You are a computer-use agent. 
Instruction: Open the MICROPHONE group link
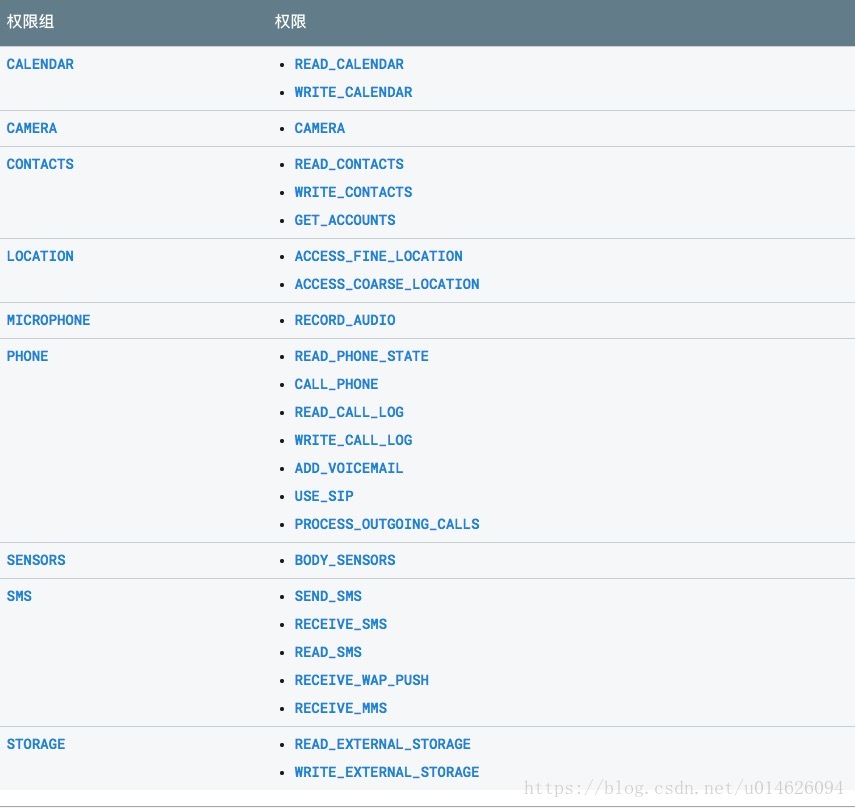[49, 320]
